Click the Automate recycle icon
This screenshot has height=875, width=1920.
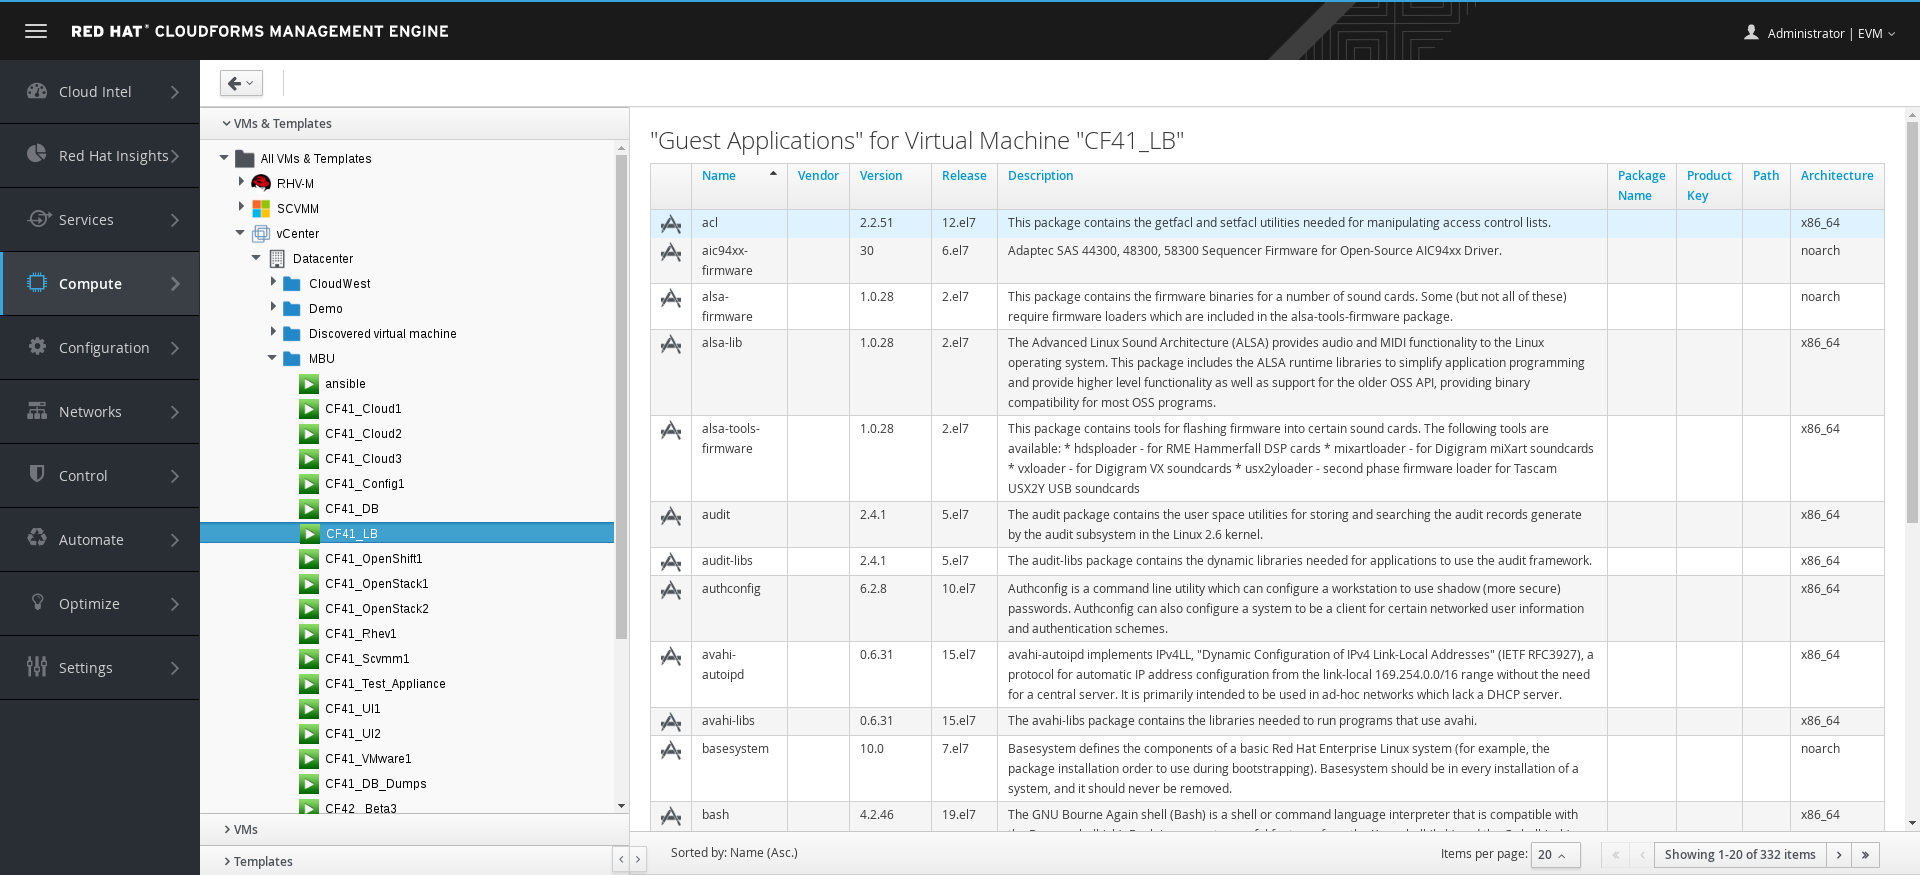[x=37, y=538]
